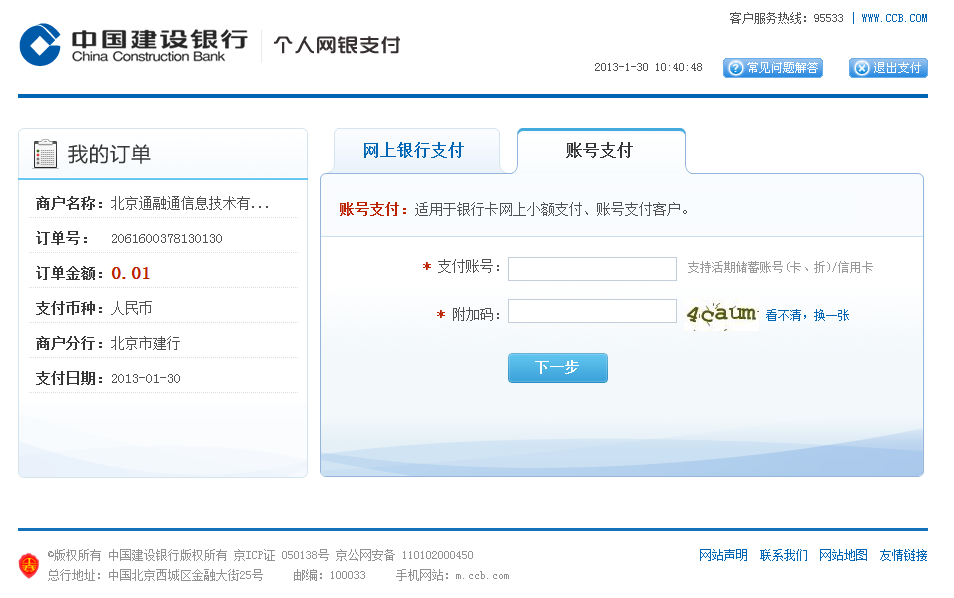Screen dimensions: 954x598
Task: Click merchant name 北京通融通信息技术有...
Action: click(x=190, y=203)
